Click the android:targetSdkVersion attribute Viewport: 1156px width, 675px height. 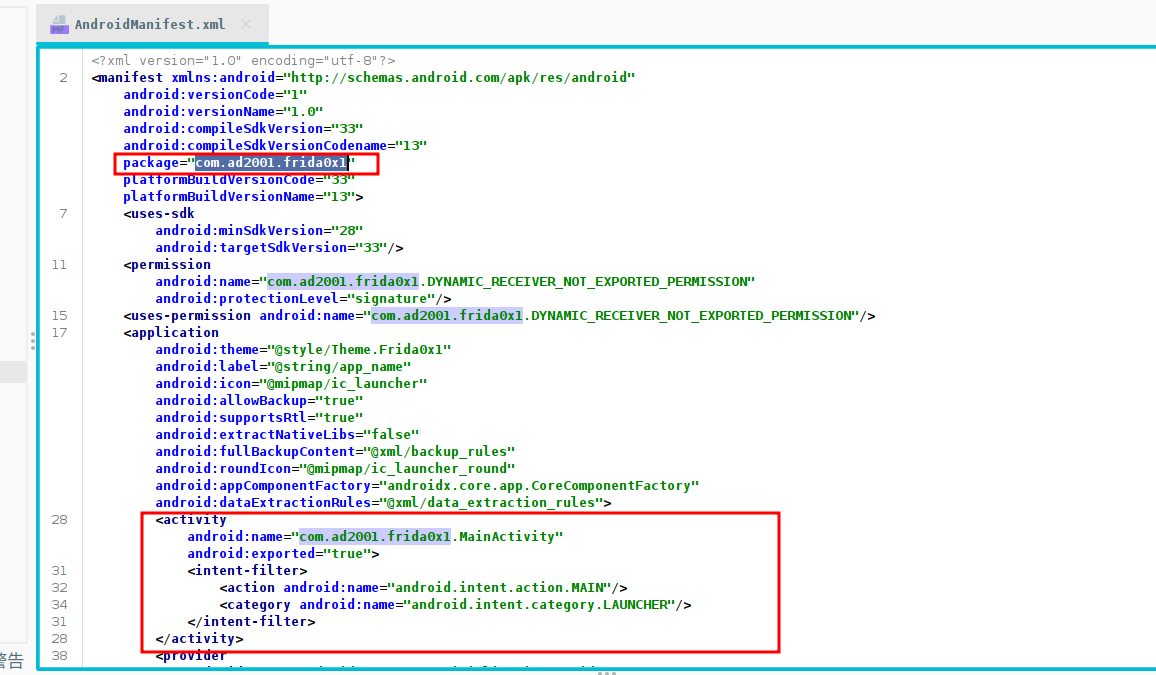click(250, 247)
